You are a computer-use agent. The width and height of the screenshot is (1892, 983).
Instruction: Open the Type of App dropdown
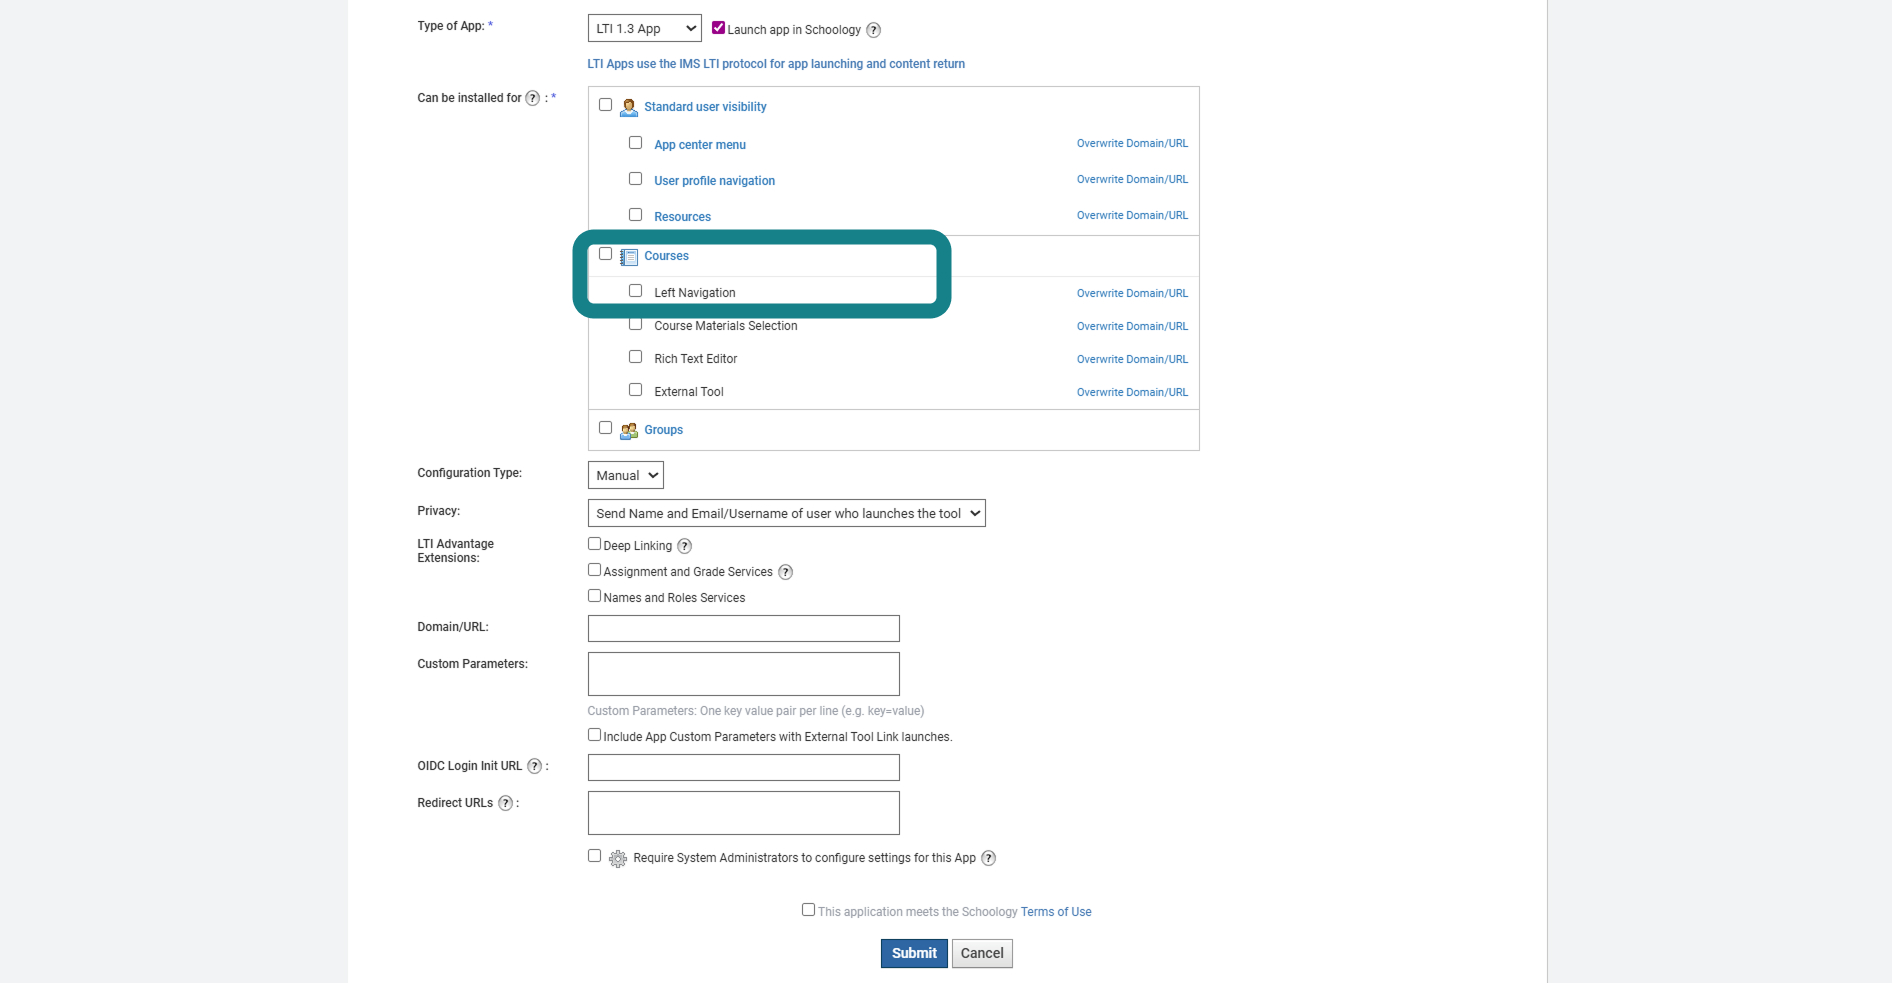[644, 29]
